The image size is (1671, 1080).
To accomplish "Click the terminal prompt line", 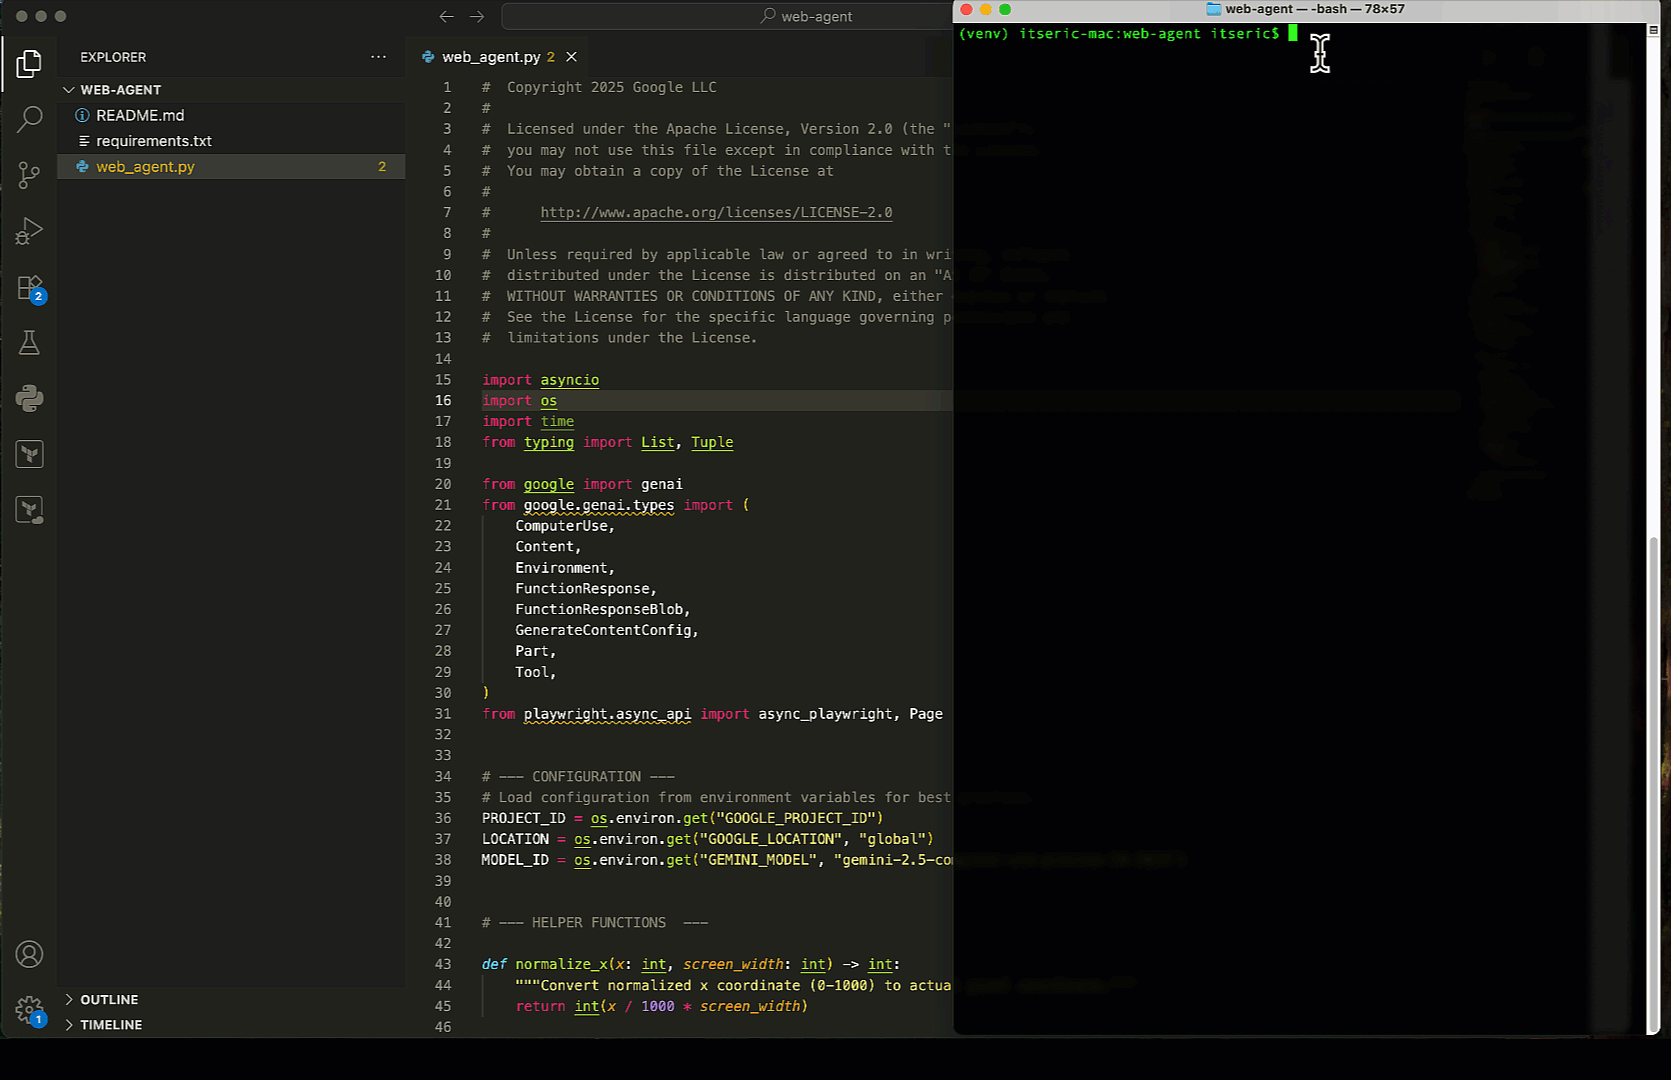I will (1128, 34).
